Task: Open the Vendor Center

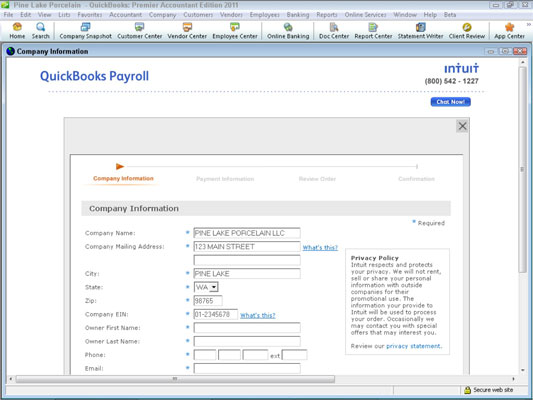Action: [x=187, y=31]
